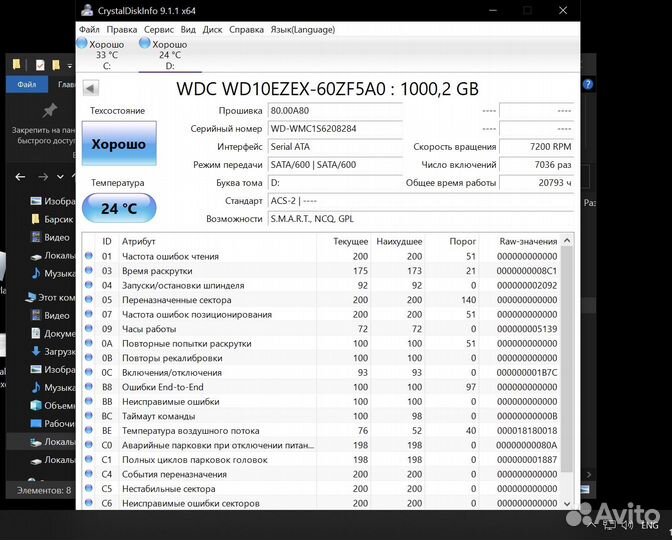Click the Музыка folder icon in Explorer sidebar
The height and width of the screenshot is (540, 672).
(35, 273)
